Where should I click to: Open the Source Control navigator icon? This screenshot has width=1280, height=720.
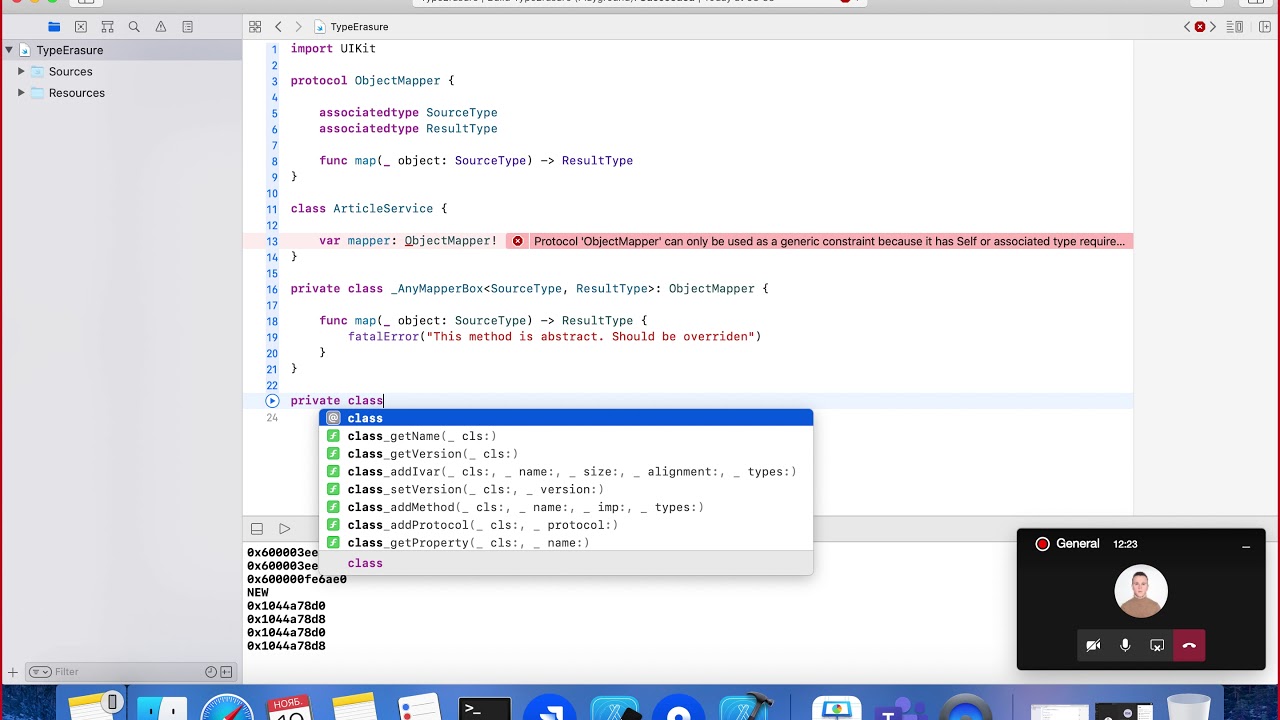[81, 27]
